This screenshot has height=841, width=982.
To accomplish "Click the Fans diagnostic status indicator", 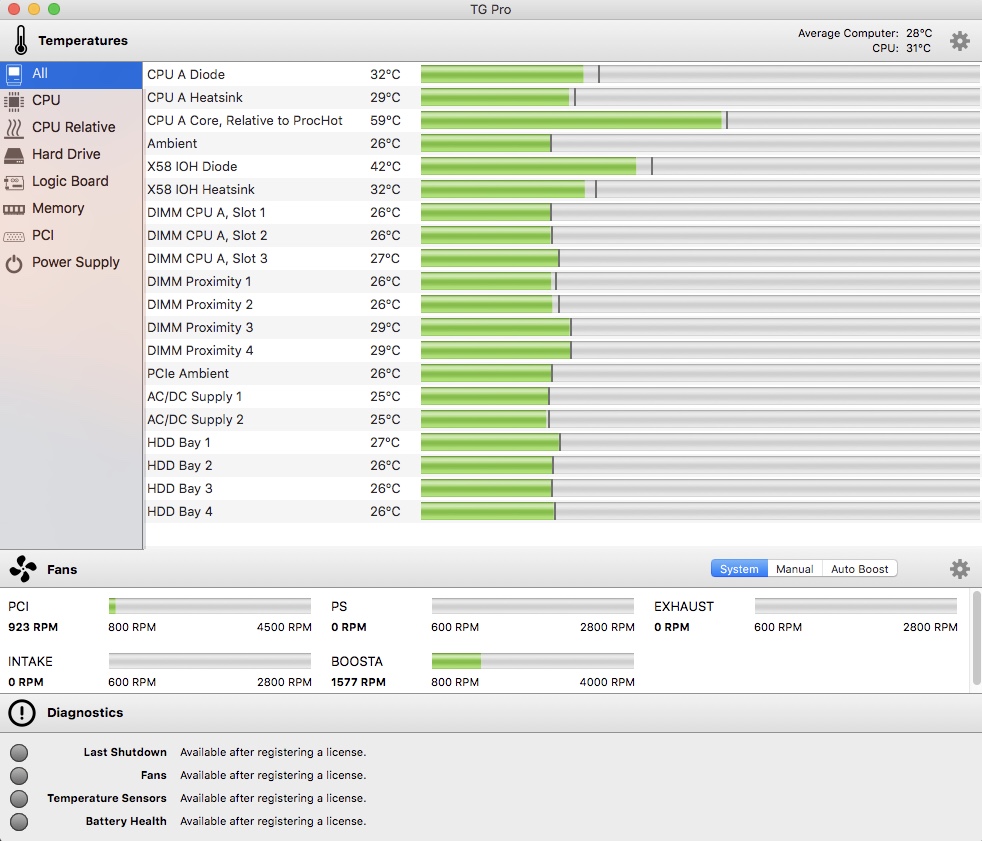I will coord(19,775).
